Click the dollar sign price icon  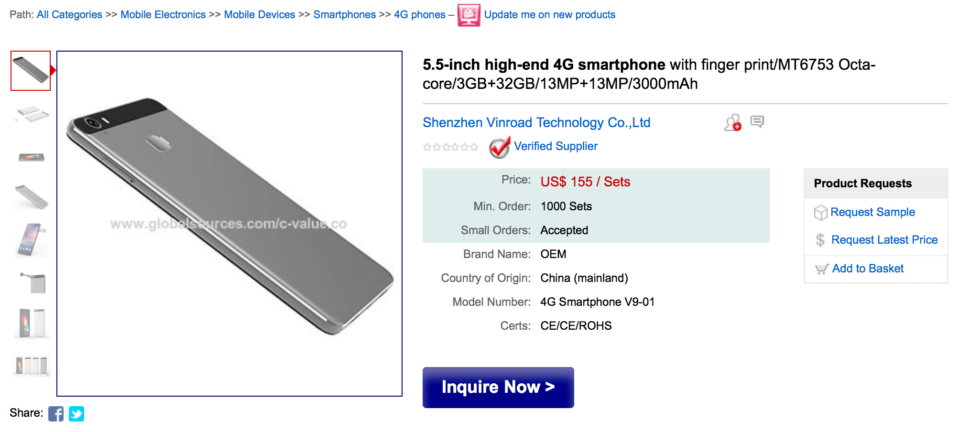tap(820, 240)
